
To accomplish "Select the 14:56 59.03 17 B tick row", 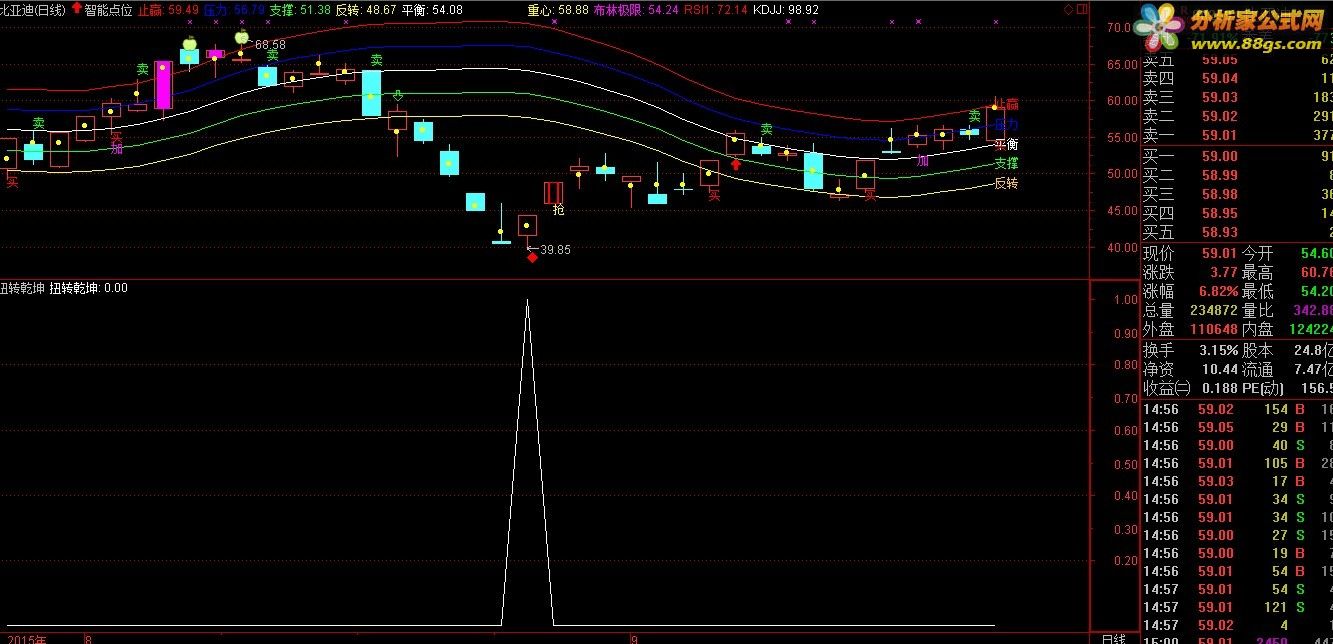I will (x=1237, y=481).
